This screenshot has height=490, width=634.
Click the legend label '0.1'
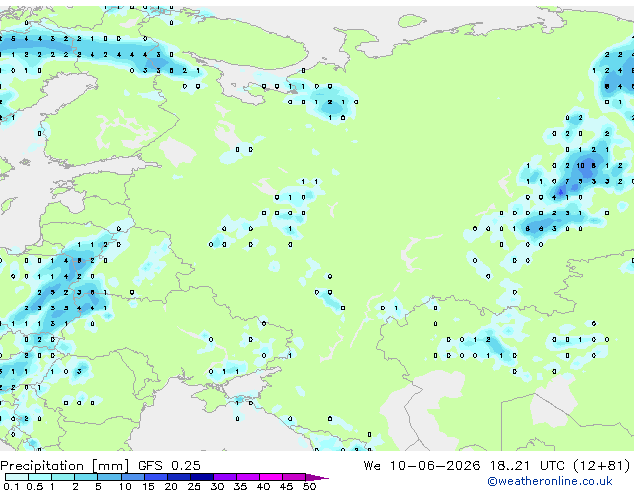coord(11,486)
